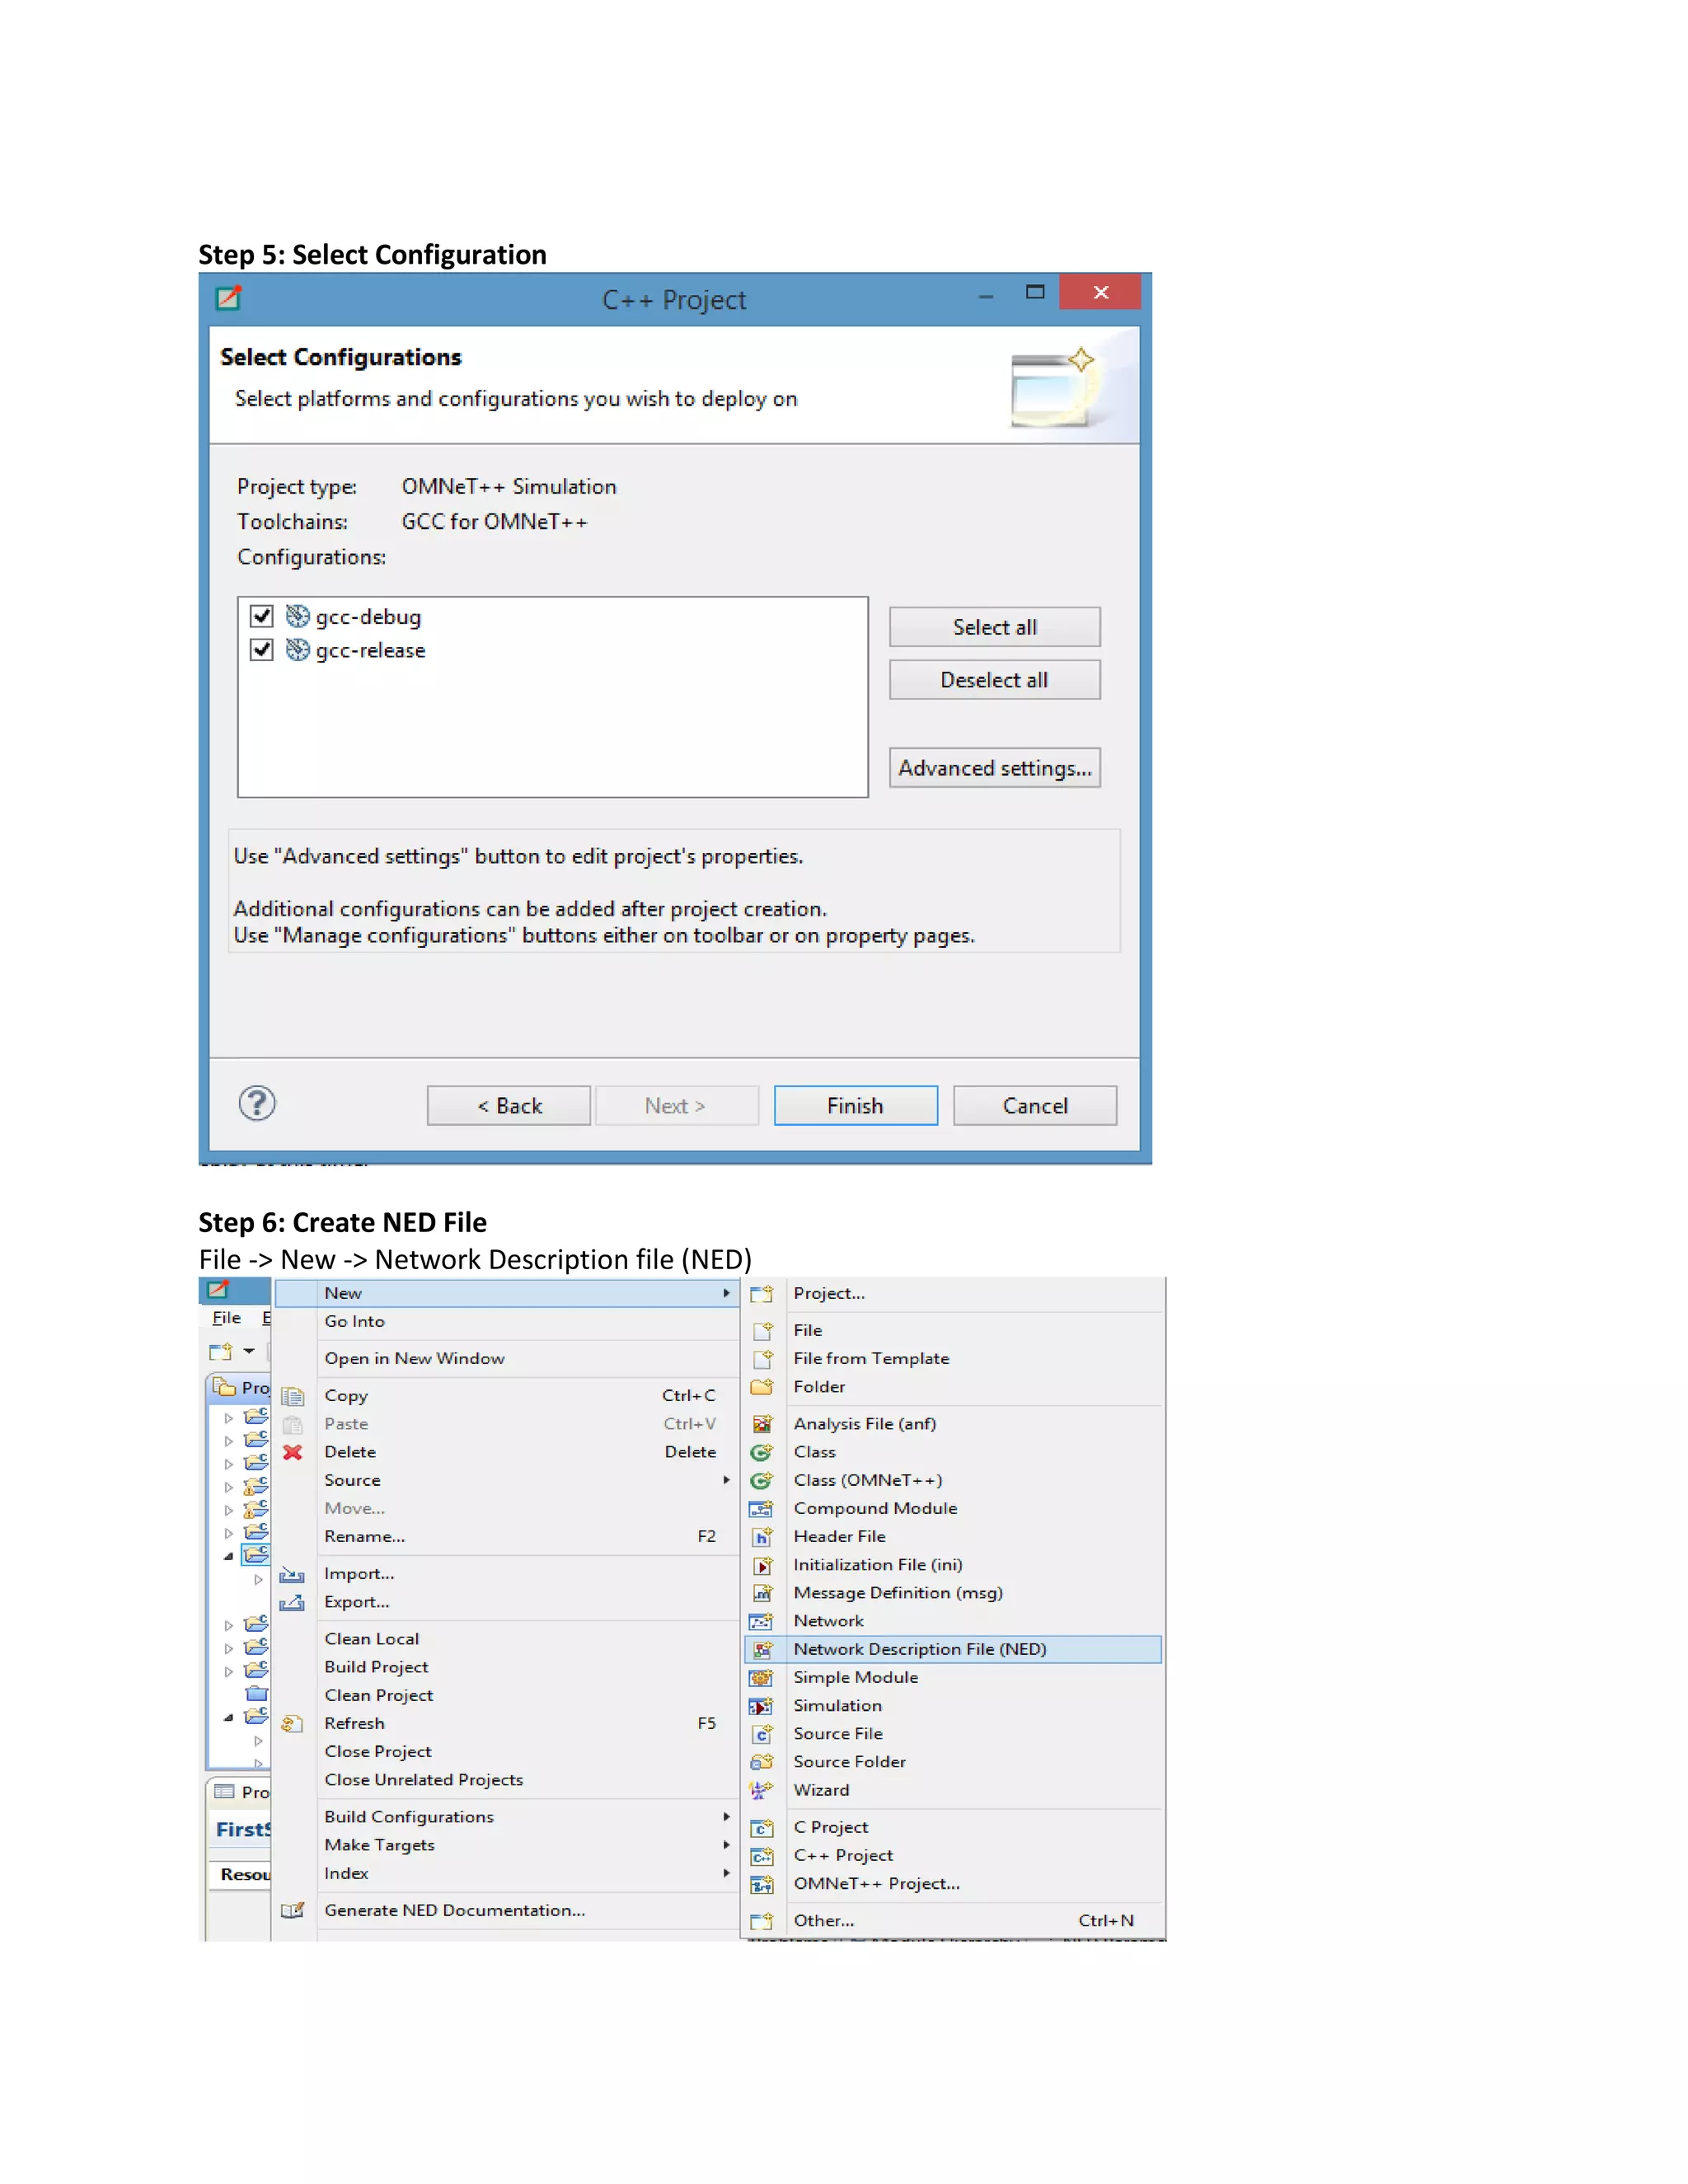Screen dimensions: 1688x2184
Task: Open Advanced settings for the project
Action: pos(994,768)
